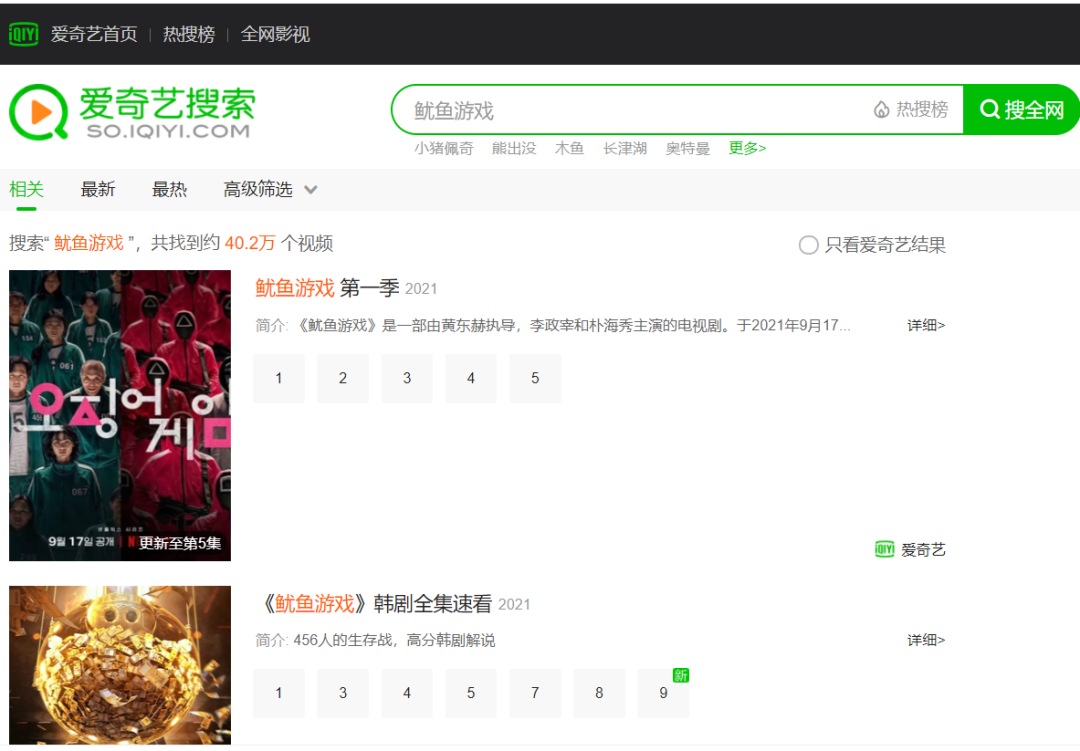Play episode 8 of 韩剧全集速看
This screenshot has width=1080, height=751.
tap(599, 693)
